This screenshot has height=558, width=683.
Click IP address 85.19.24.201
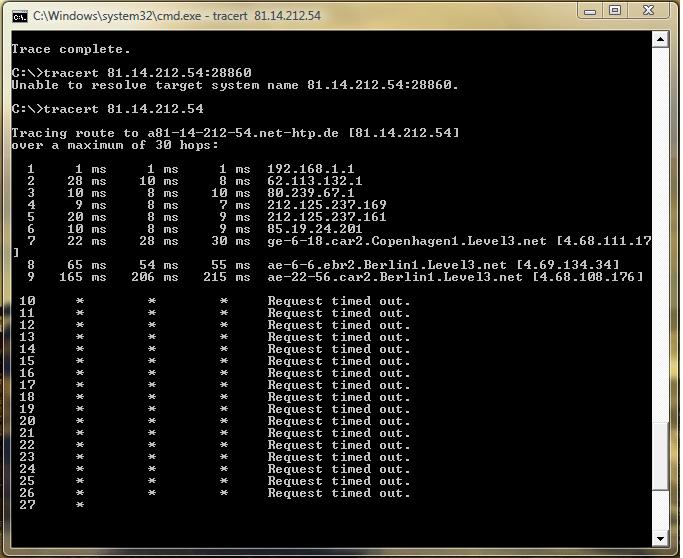[314, 229]
